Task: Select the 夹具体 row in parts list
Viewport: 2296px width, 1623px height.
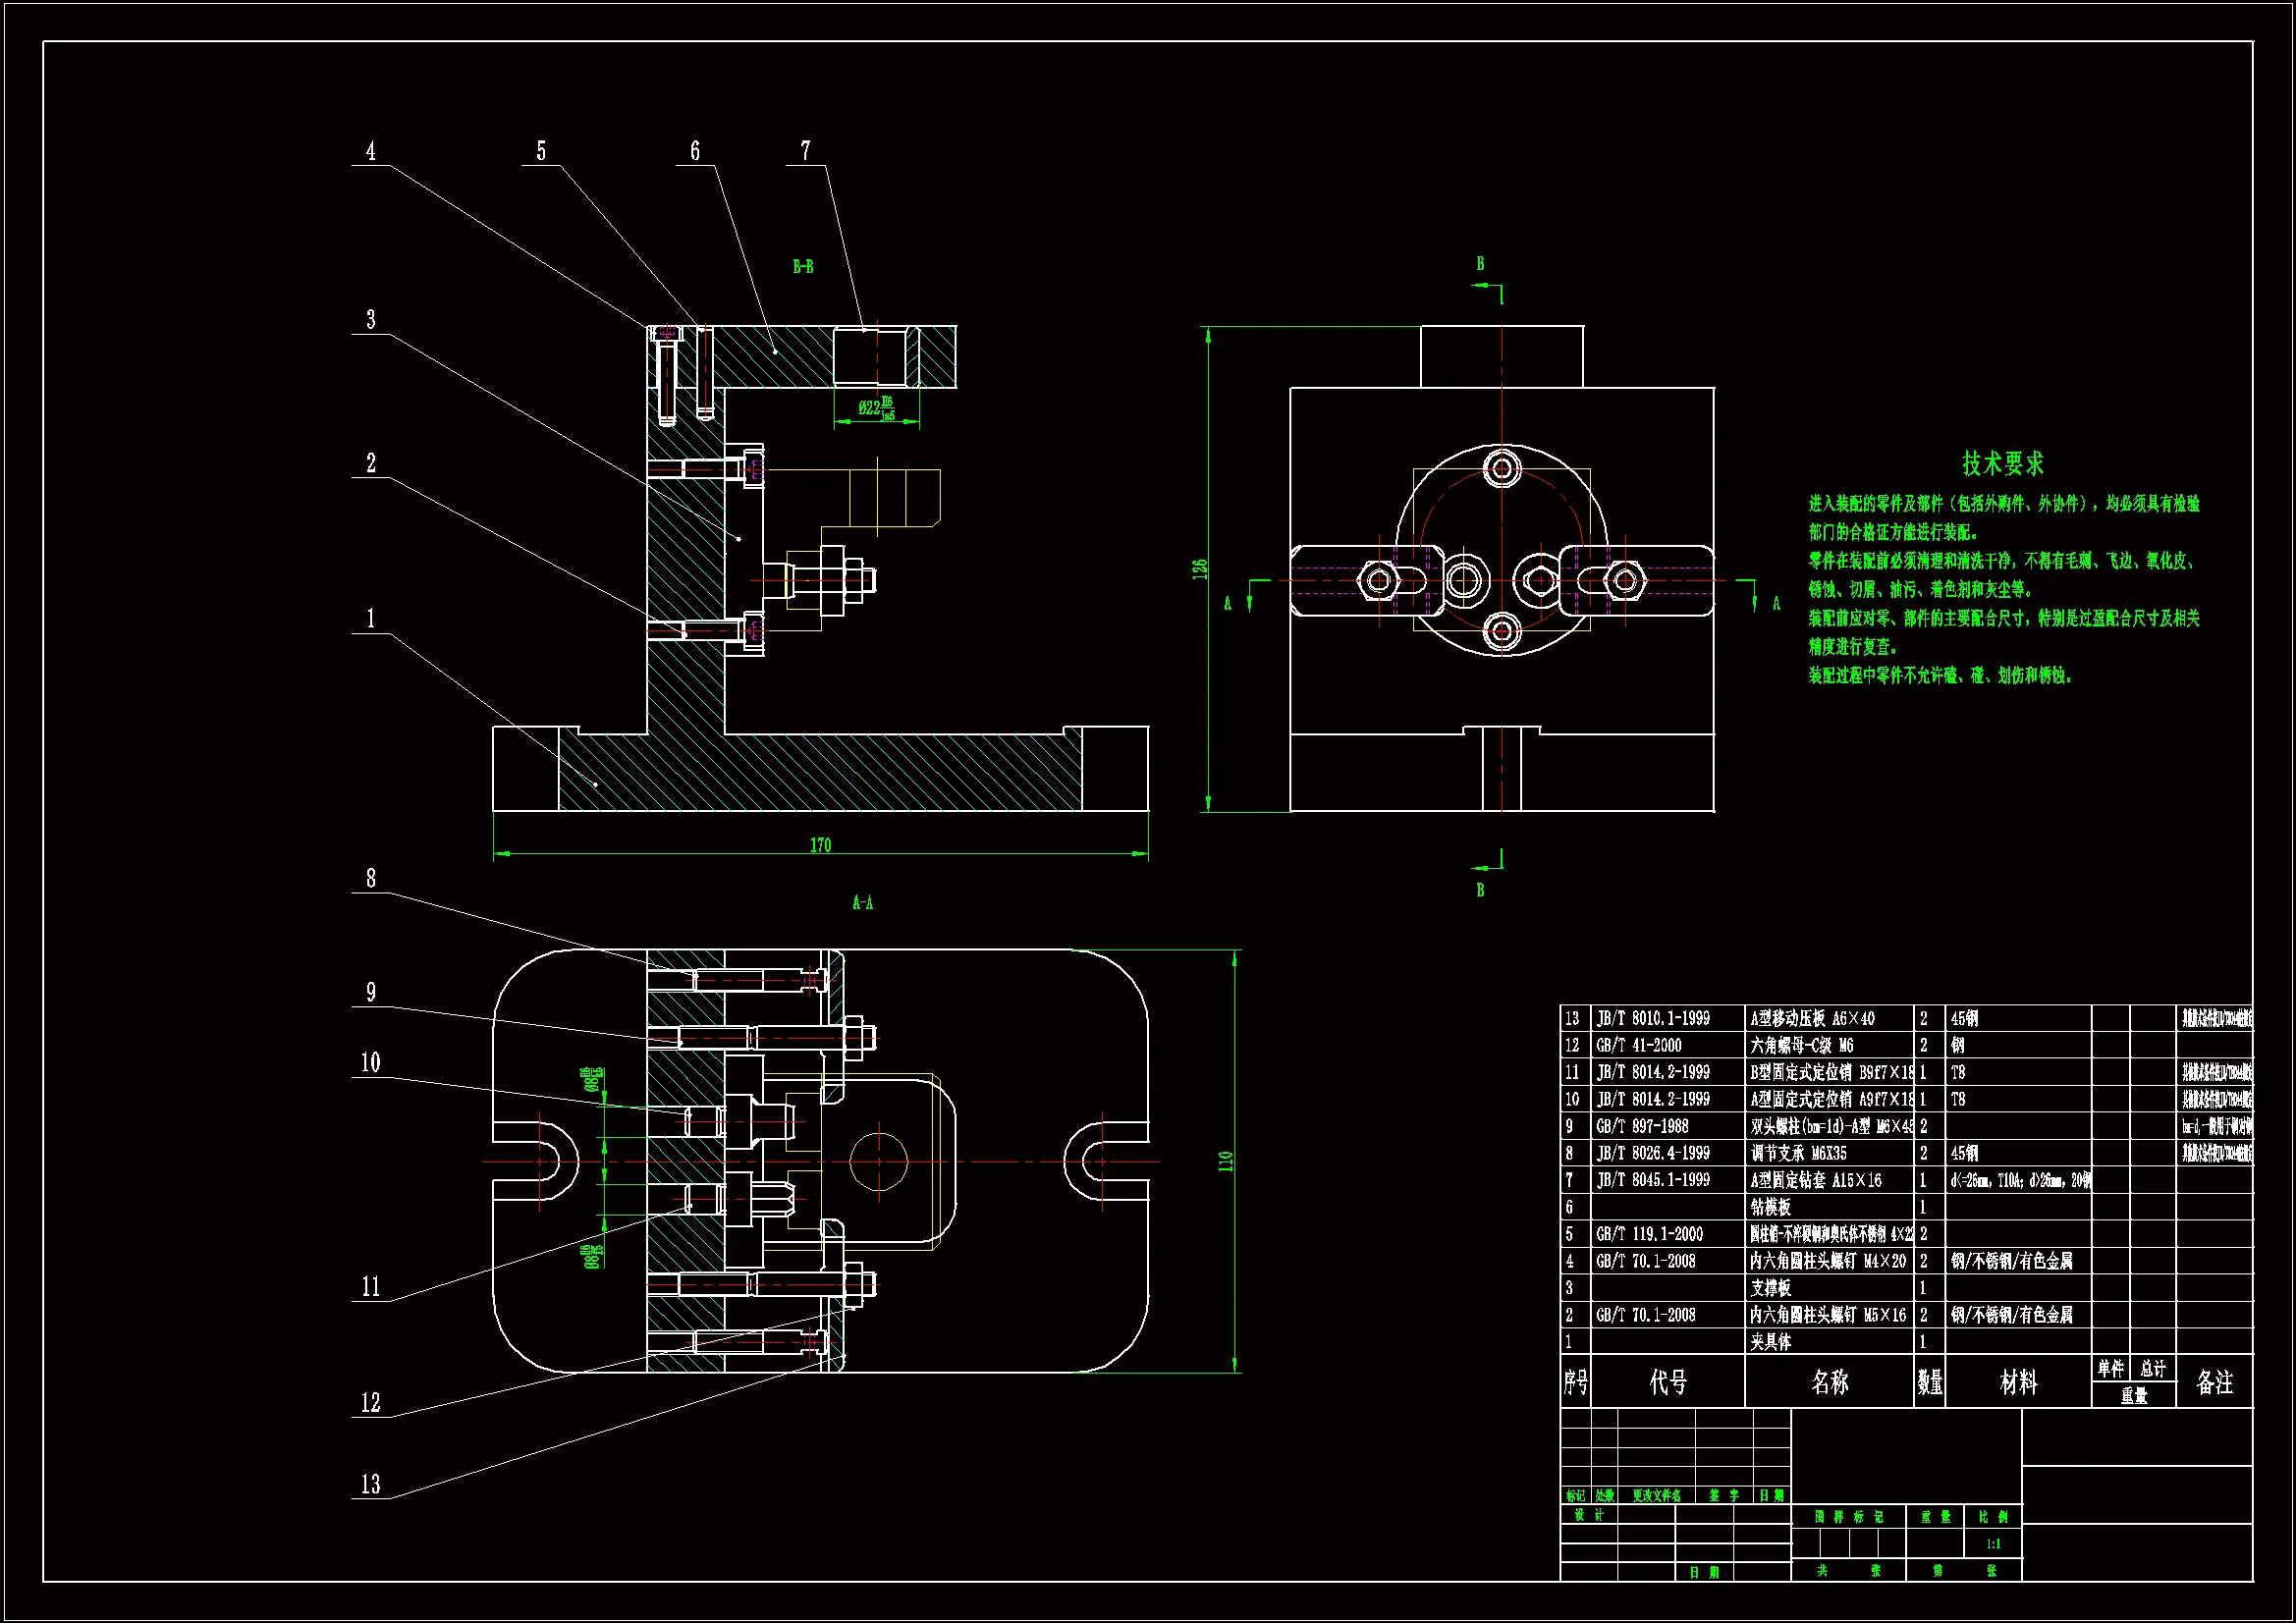Action: 1771,1342
